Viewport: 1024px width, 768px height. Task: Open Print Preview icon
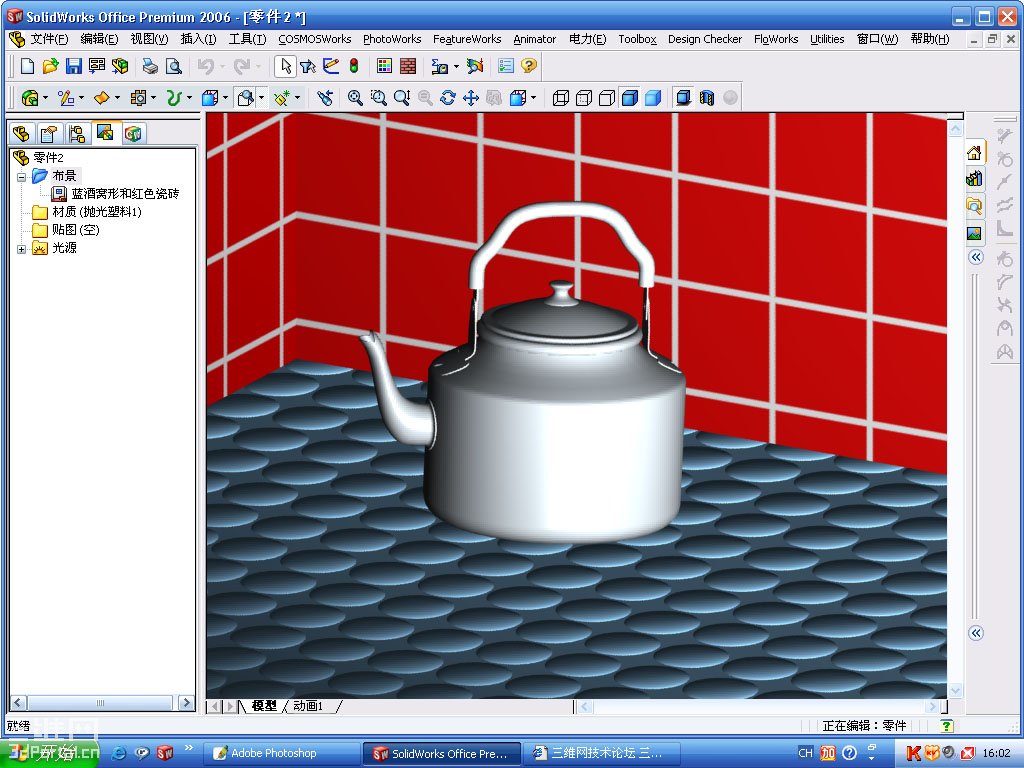tap(174, 66)
